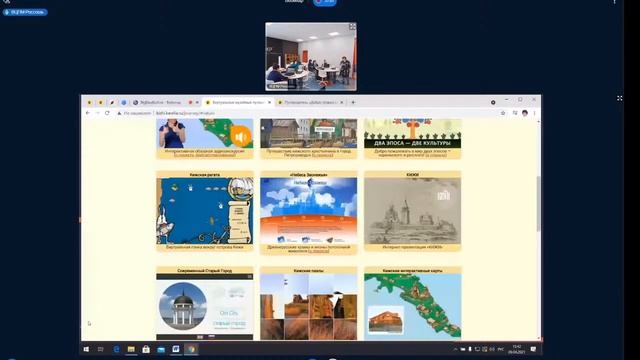Open the sign-language audio excursion thumbnail

[204, 133]
